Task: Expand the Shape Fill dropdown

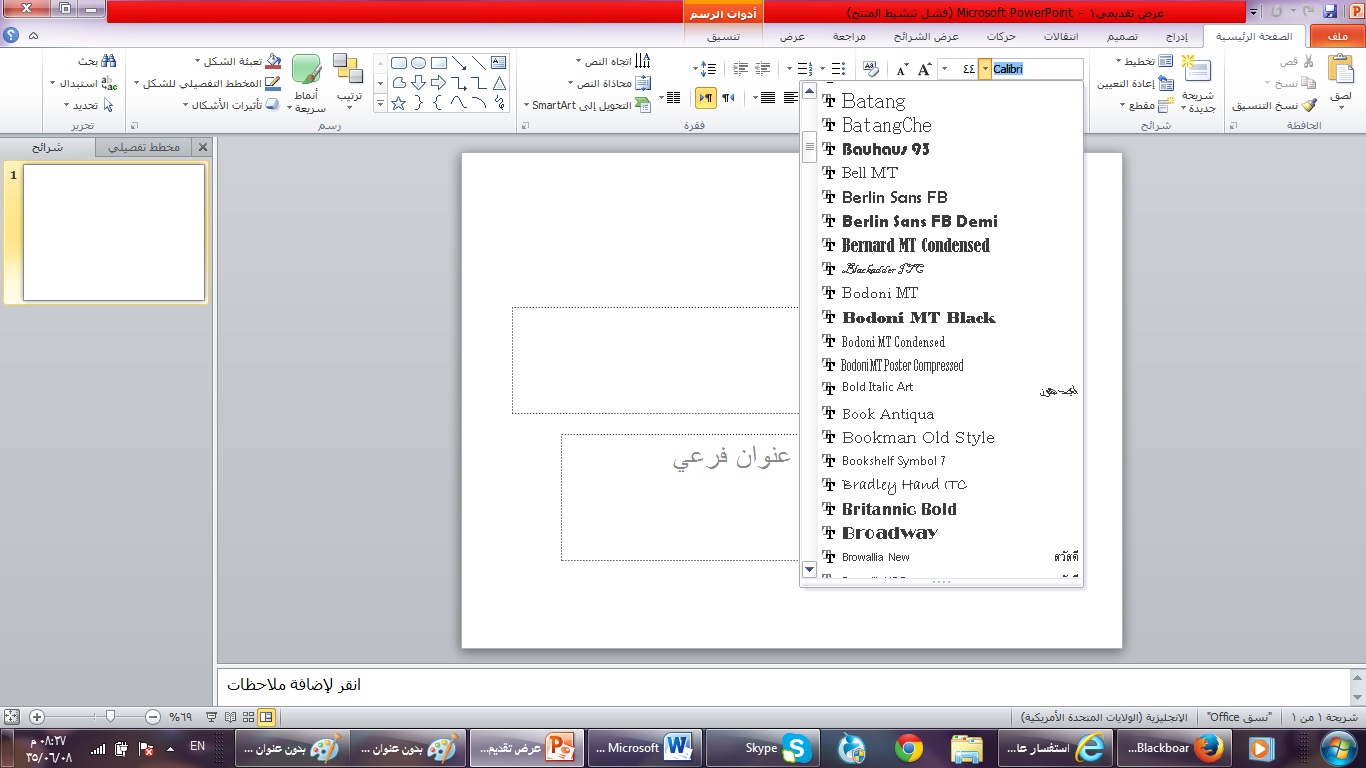Action: (197, 61)
